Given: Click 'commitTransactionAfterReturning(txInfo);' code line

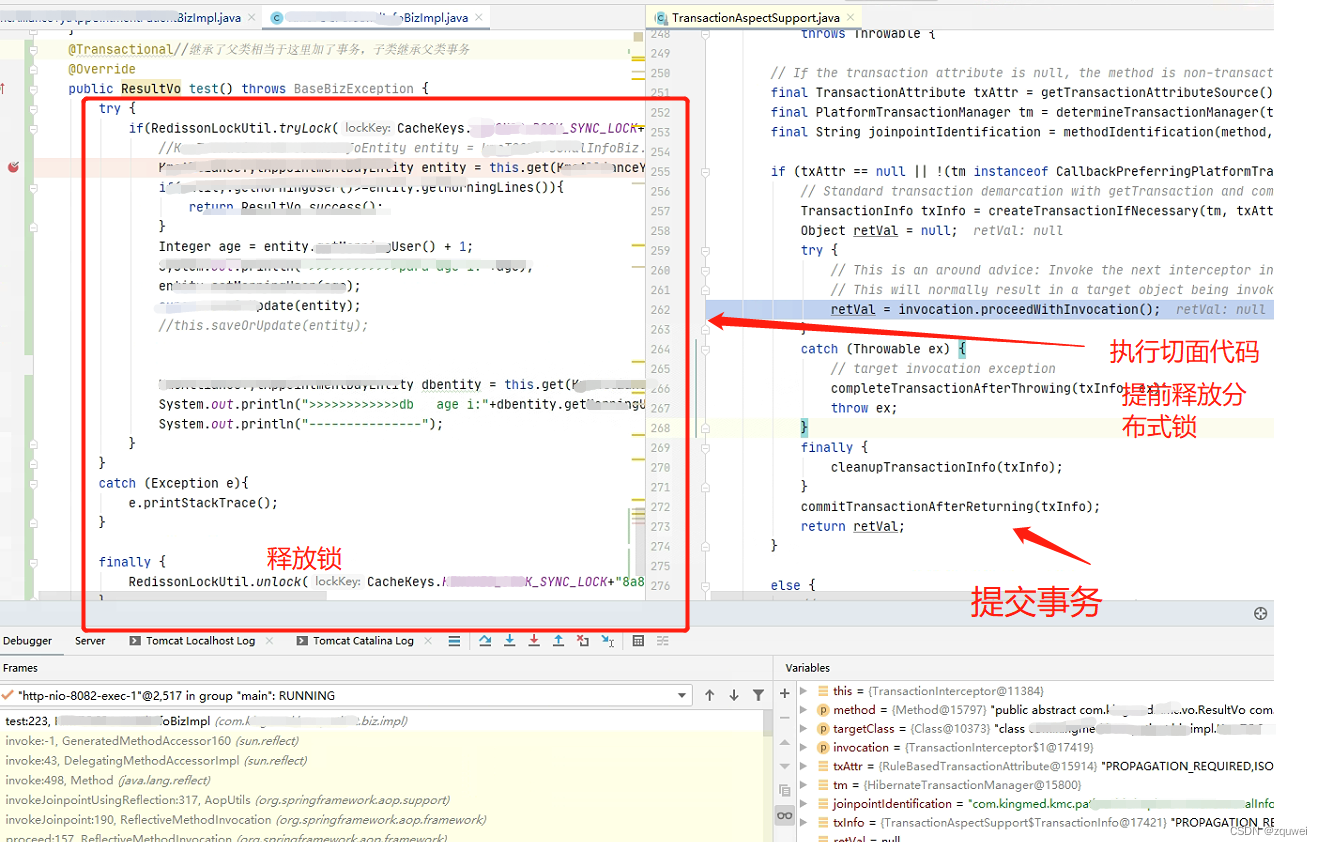Looking at the screenshot, I should [x=950, y=506].
